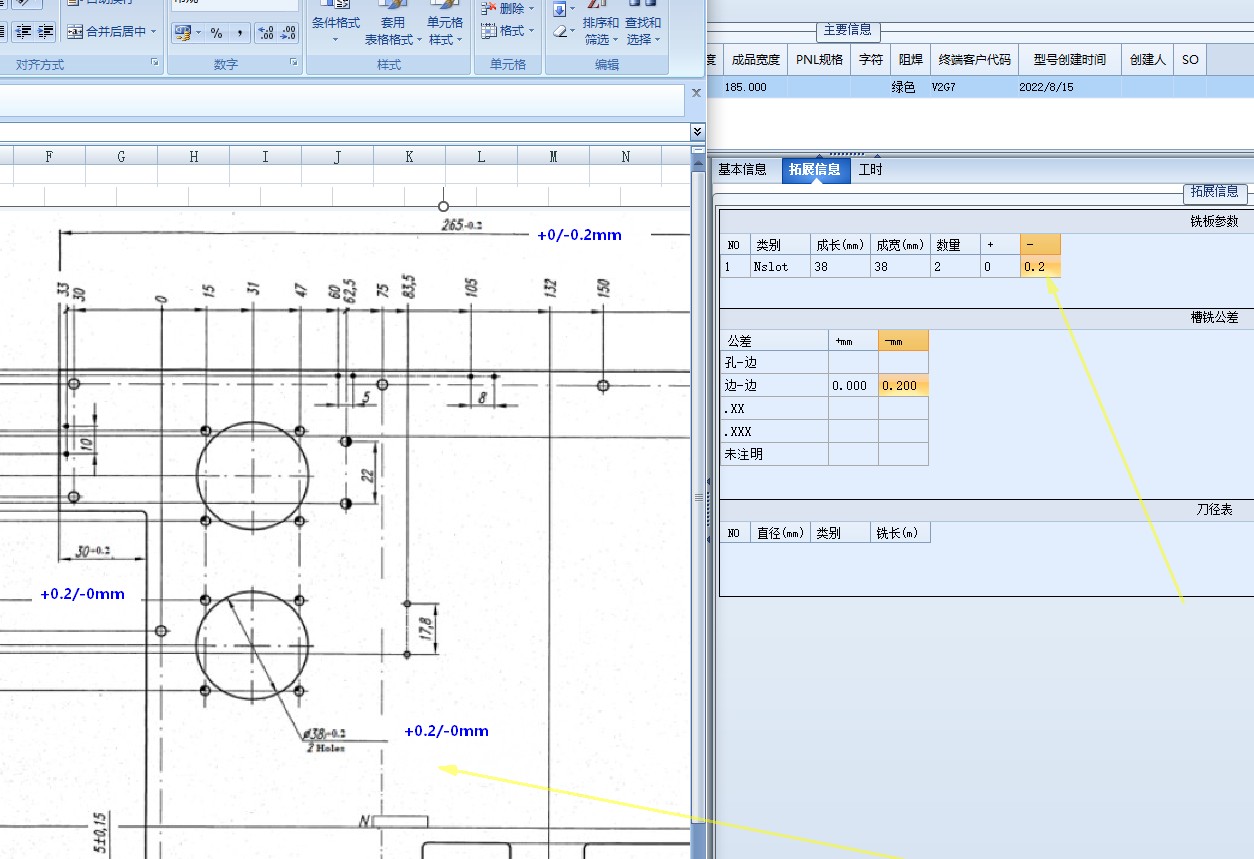Open the Merge and Center dropdown arrow
This screenshot has width=1254, height=859.
coord(154,32)
